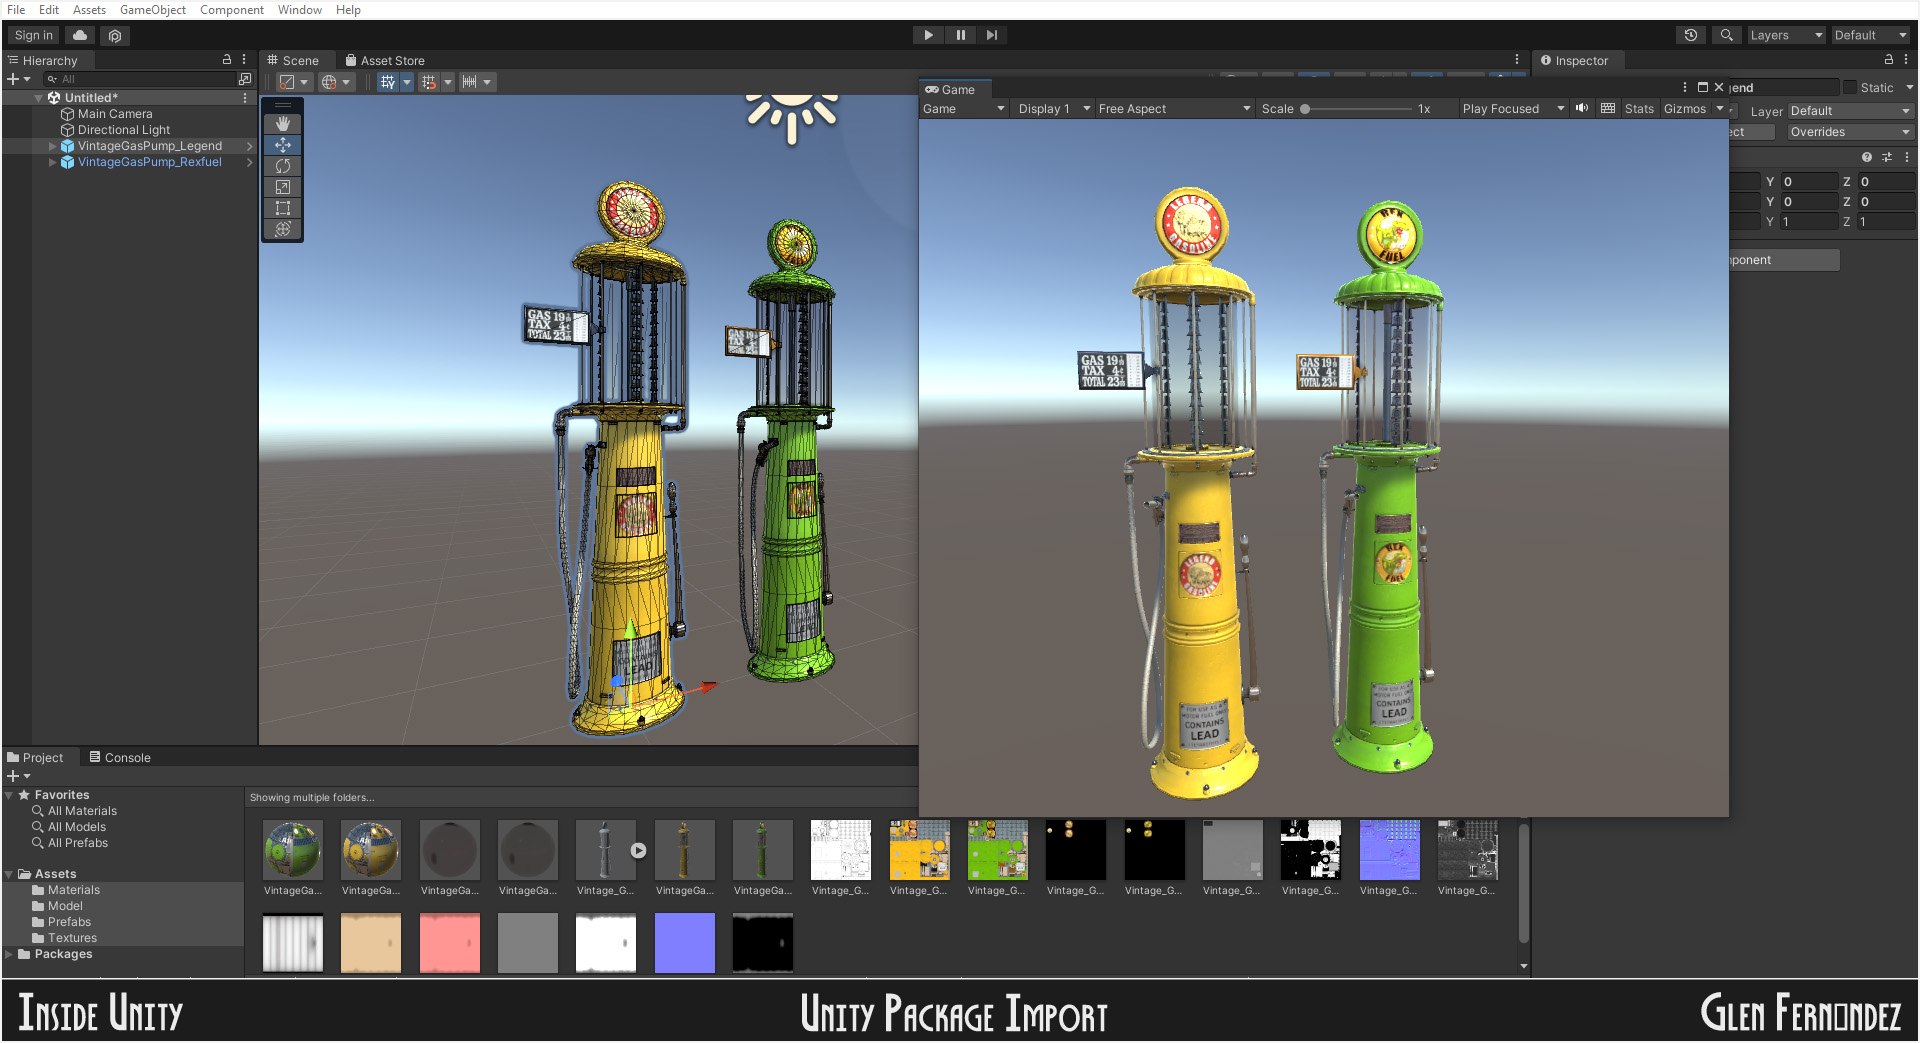
Task: Expand the VintageGasPump_Legend hierarchy item
Action: click(x=53, y=146)
